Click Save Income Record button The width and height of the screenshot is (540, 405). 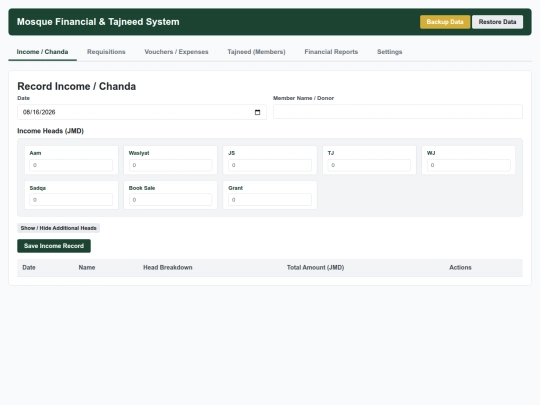click(54, 246)
